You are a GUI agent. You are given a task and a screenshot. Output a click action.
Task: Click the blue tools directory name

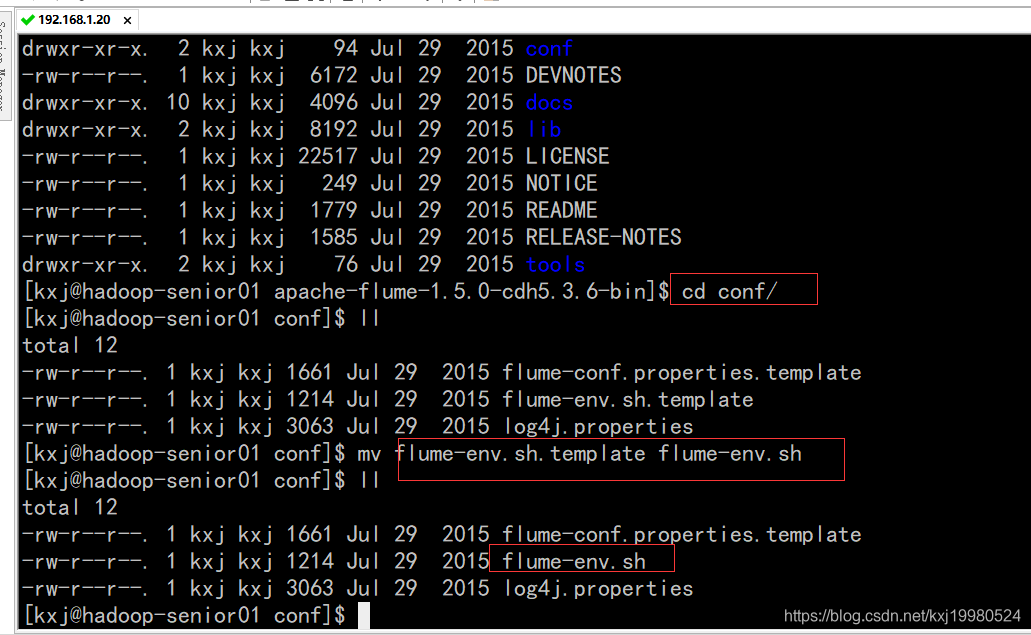coord(556,264)
